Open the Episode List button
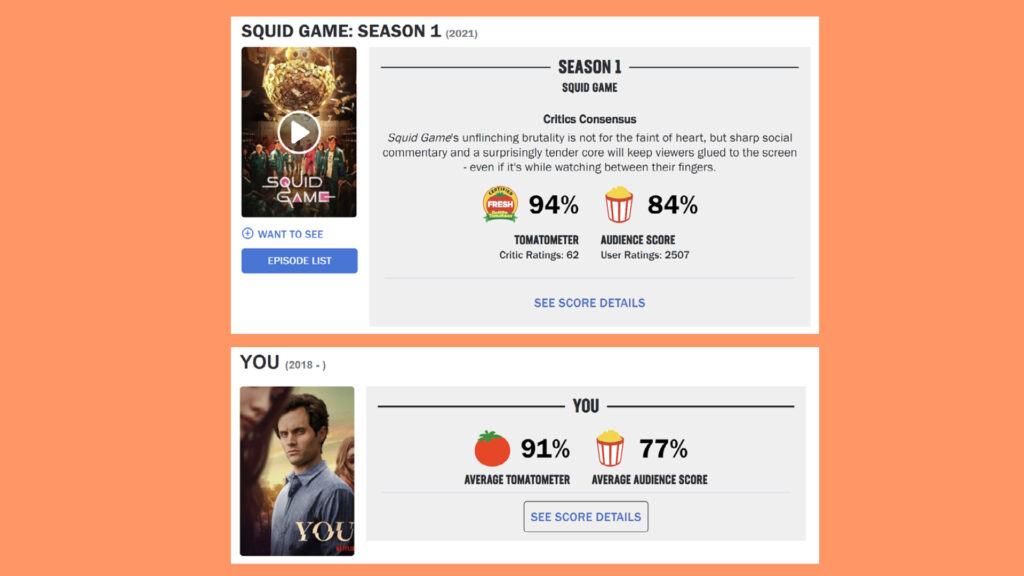 tap(299, 261)
